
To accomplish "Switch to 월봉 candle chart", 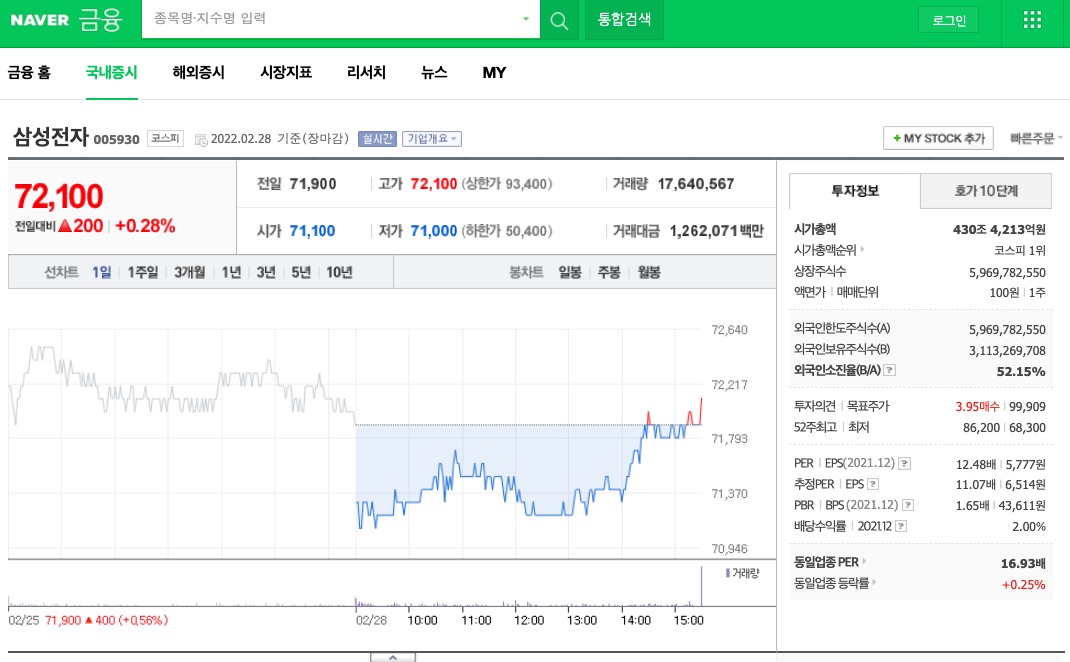I will pos(649,272).
